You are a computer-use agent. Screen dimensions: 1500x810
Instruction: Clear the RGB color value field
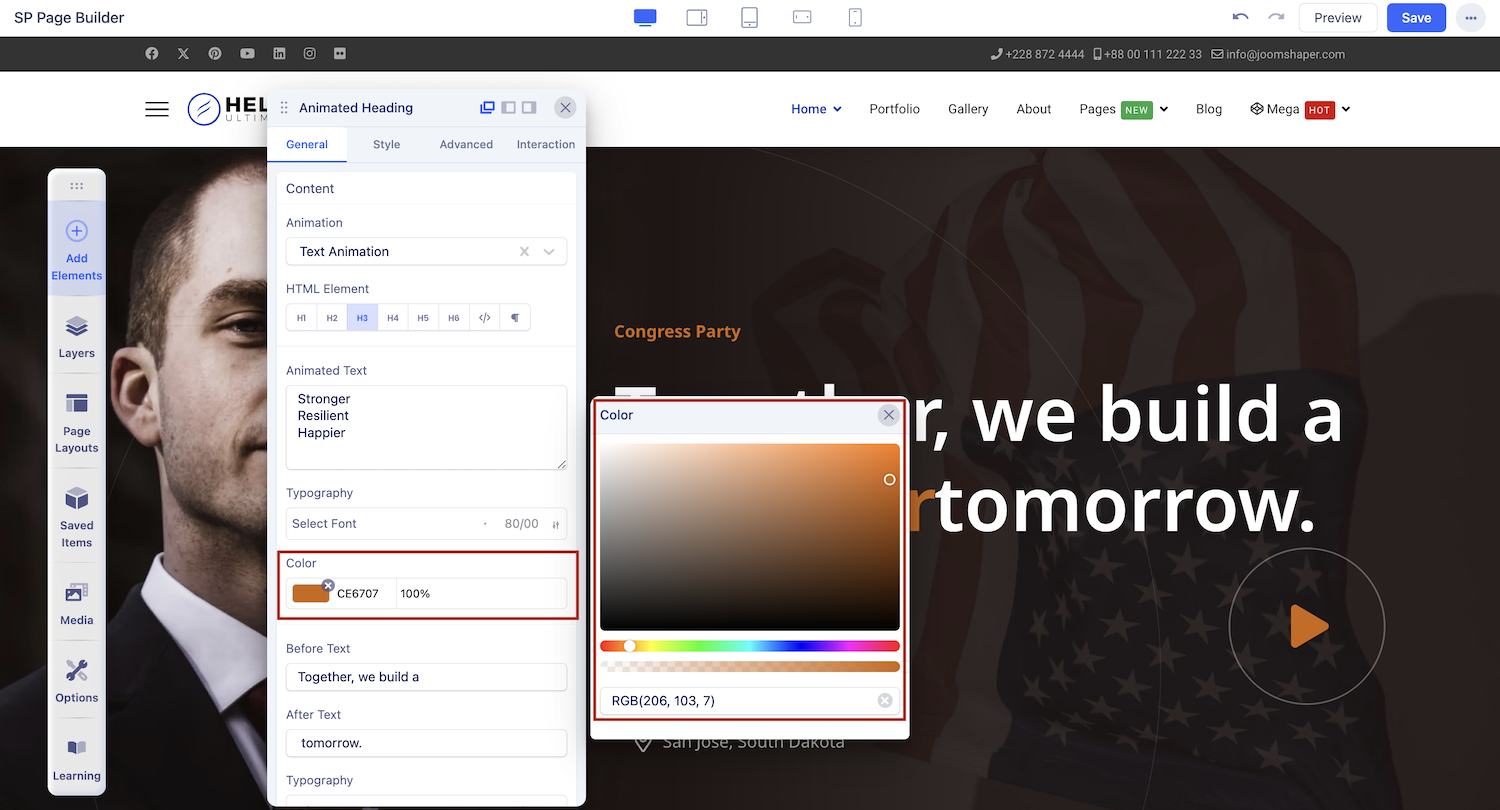point(885,700)
